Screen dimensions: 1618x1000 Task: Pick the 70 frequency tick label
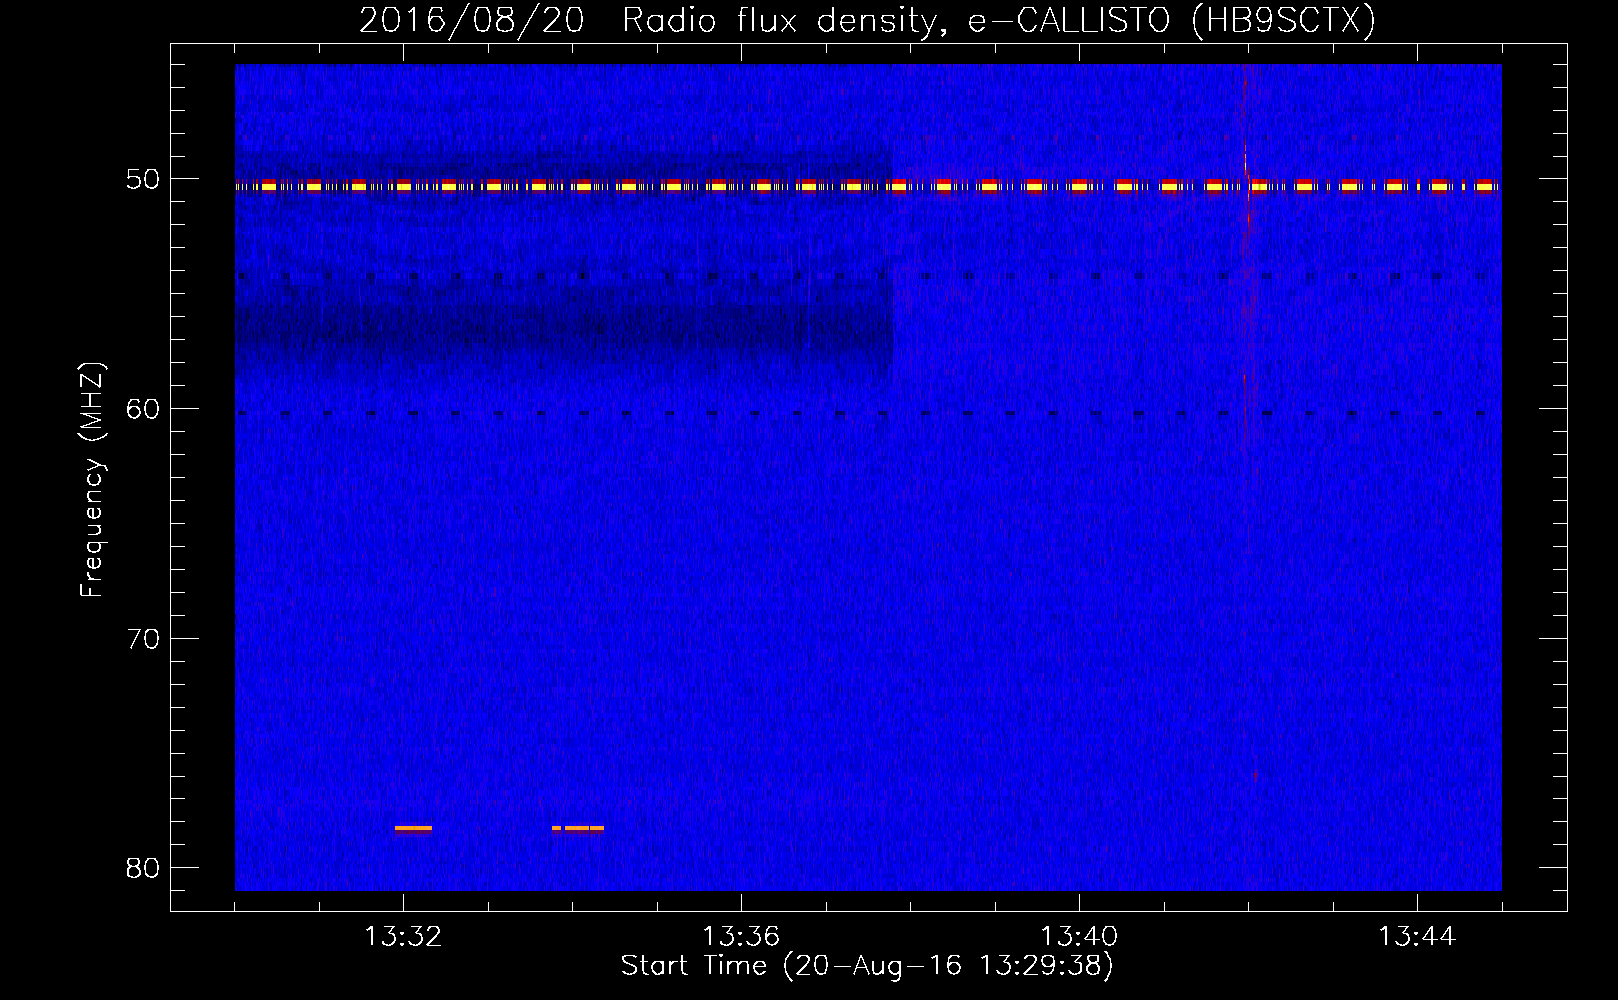[143, 639]
